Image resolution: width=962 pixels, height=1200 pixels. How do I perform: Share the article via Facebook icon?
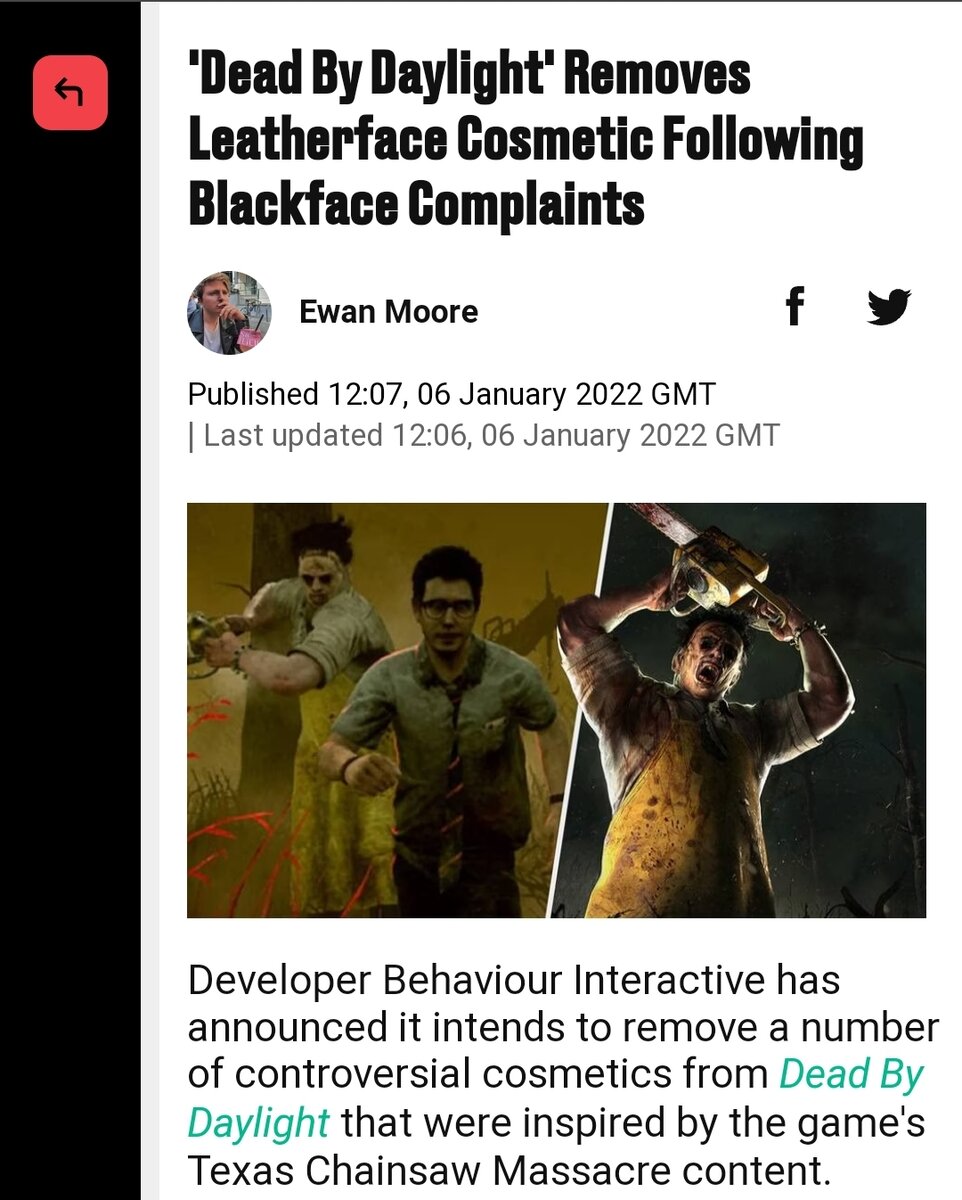click(x=795, y=307)
